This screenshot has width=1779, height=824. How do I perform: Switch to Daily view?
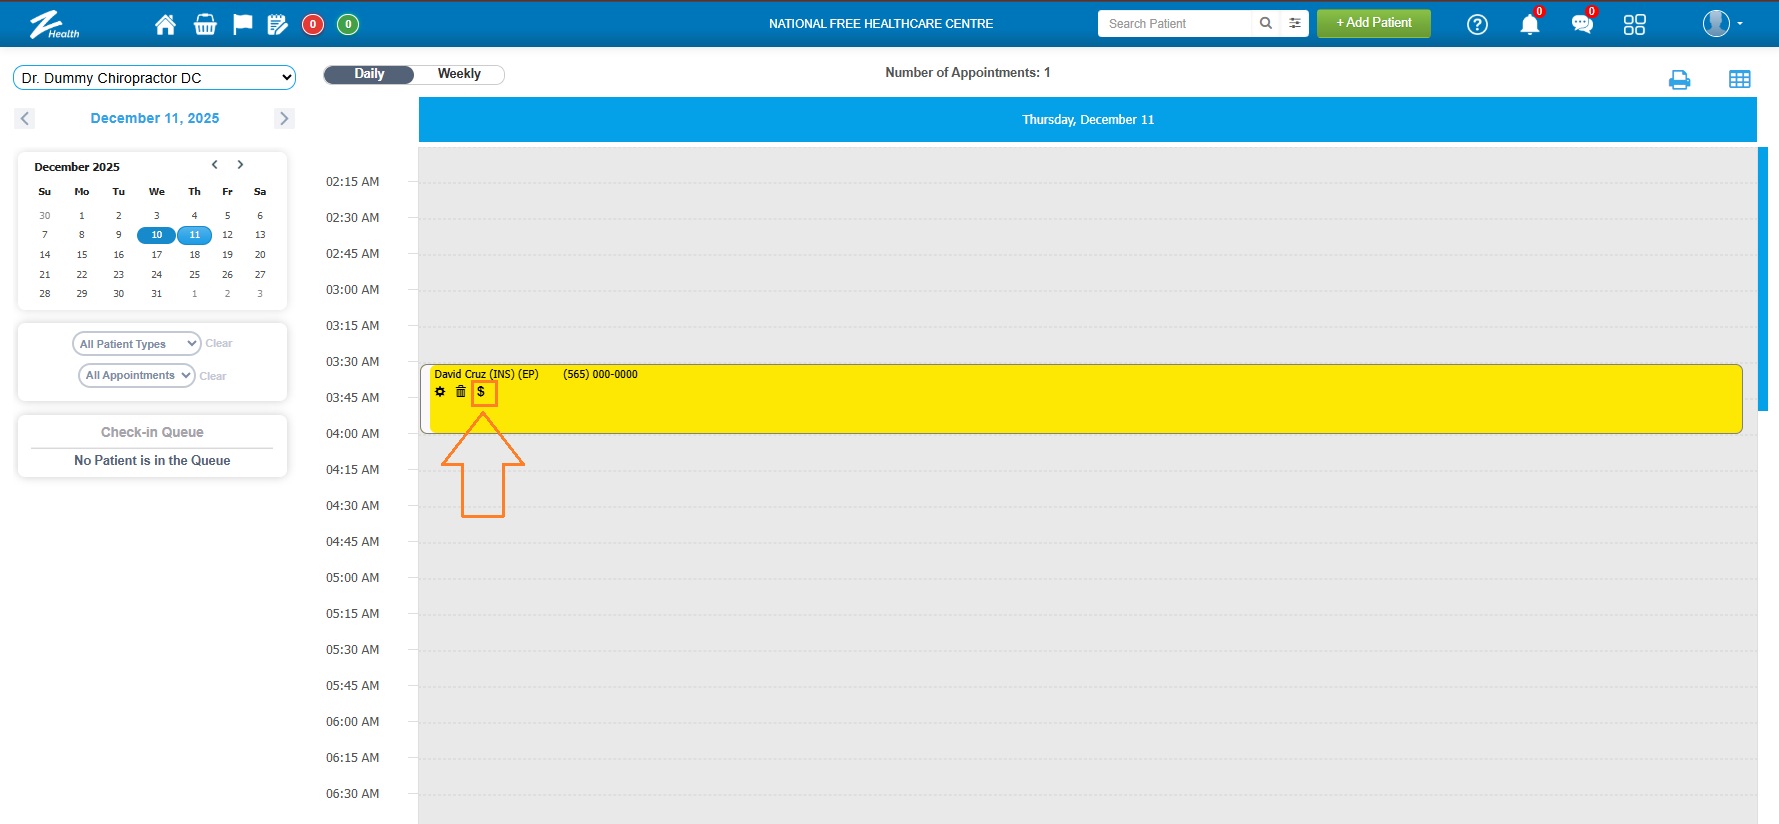click(369, 74)
